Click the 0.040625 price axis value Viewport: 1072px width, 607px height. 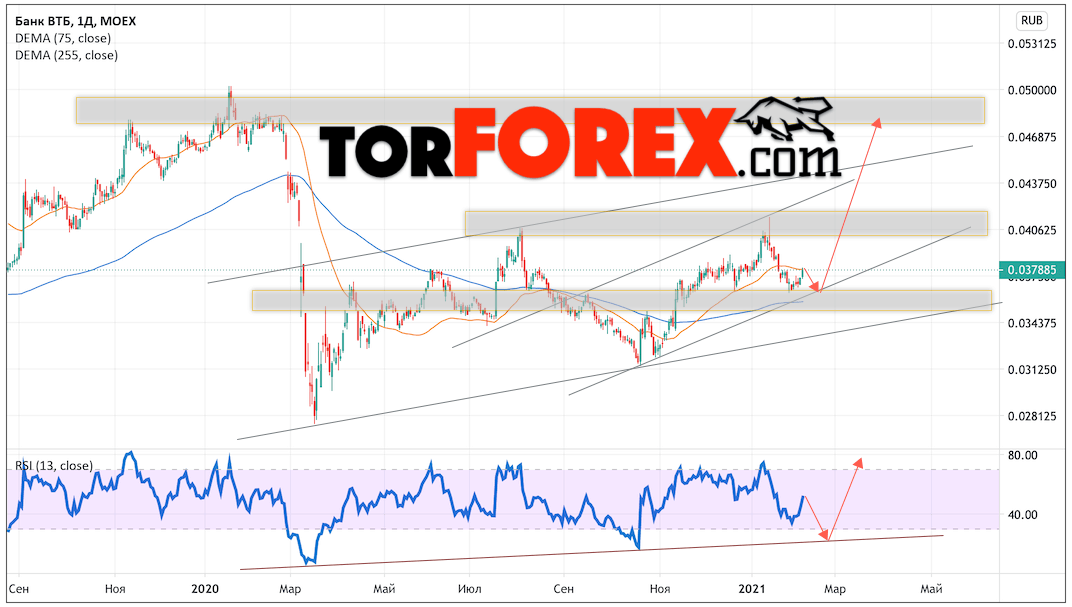tap(1032, 230)
